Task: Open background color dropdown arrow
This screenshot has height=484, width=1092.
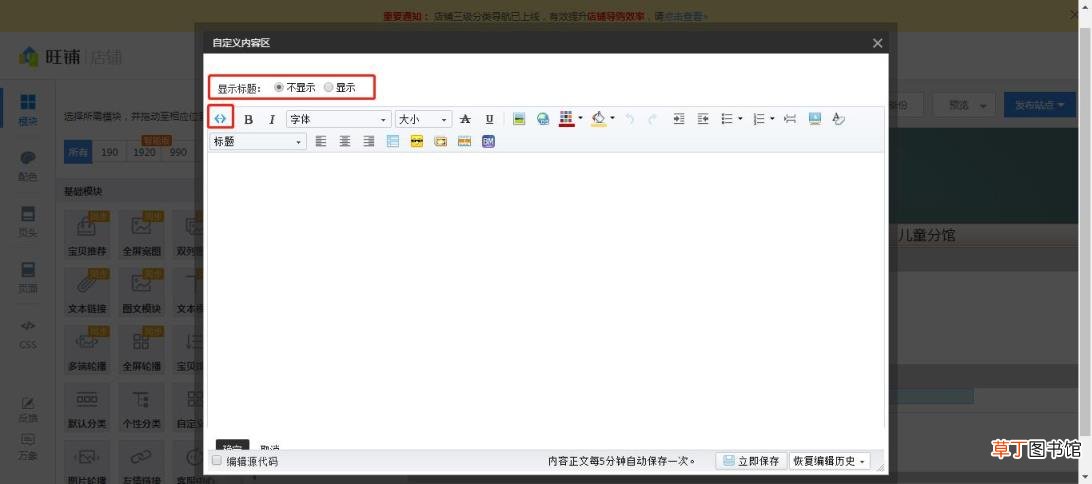Action: coord(612,118)
